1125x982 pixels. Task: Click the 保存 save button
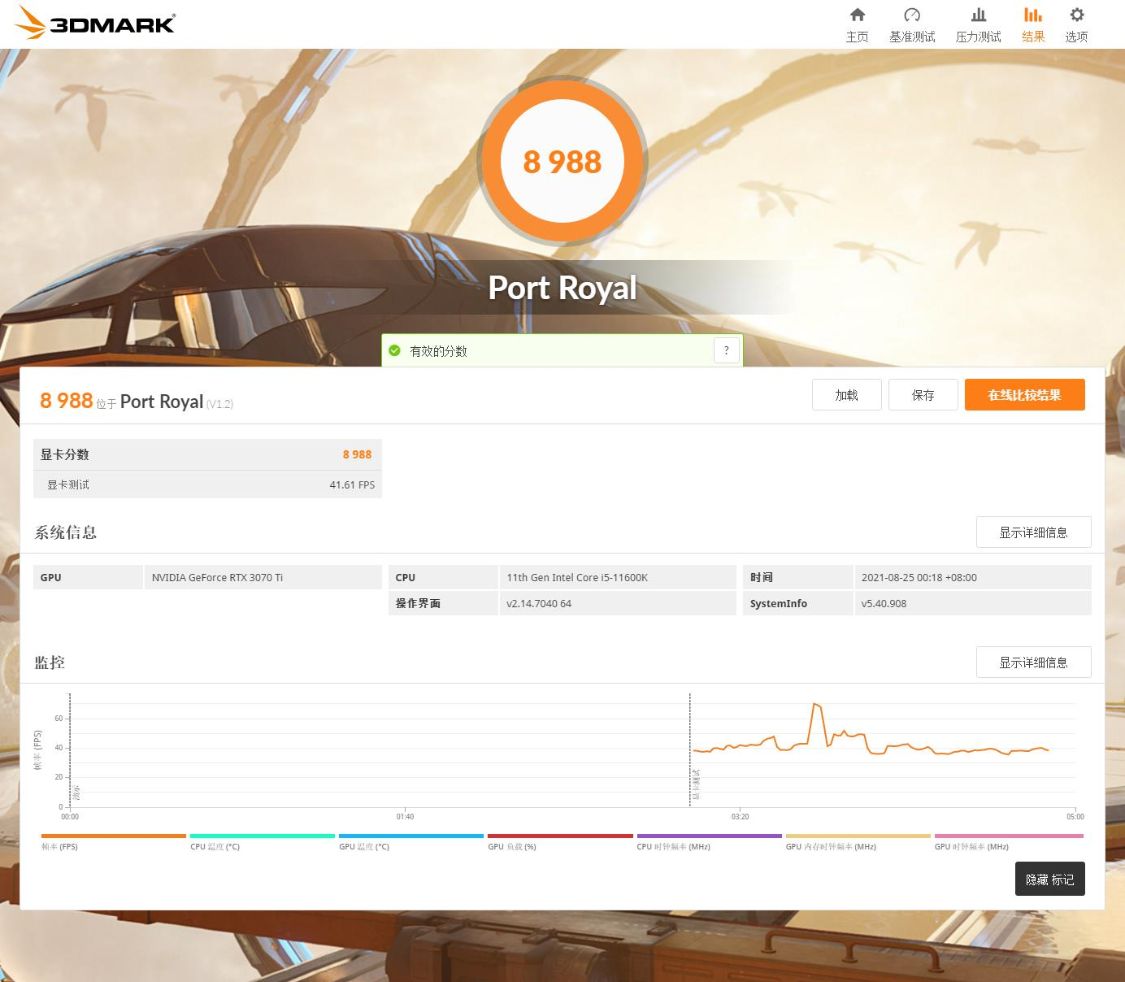(923, 395)
